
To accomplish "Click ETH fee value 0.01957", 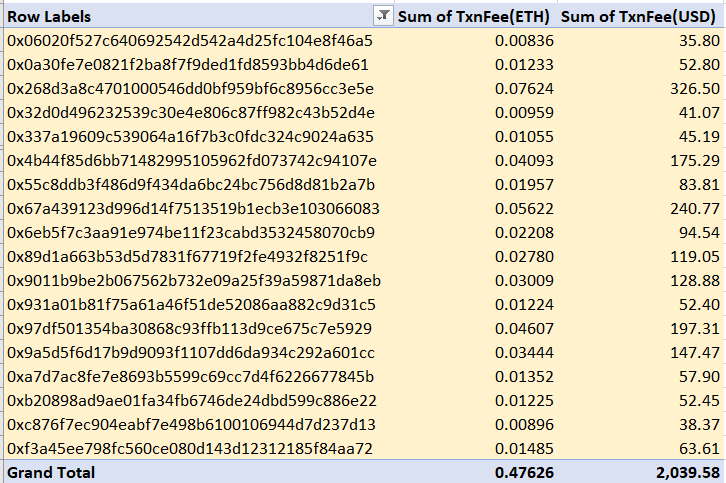I will 524,185.
